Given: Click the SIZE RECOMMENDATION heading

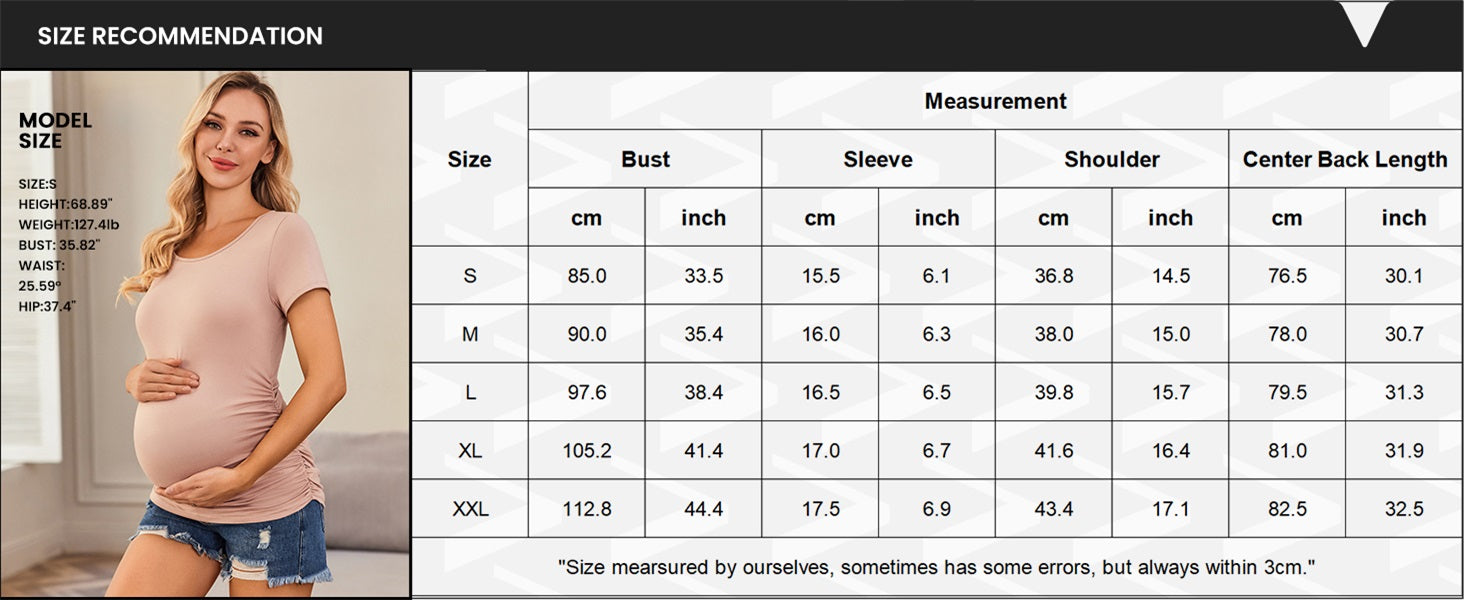Looking at the screenshot, I should (x=180, y=36).
